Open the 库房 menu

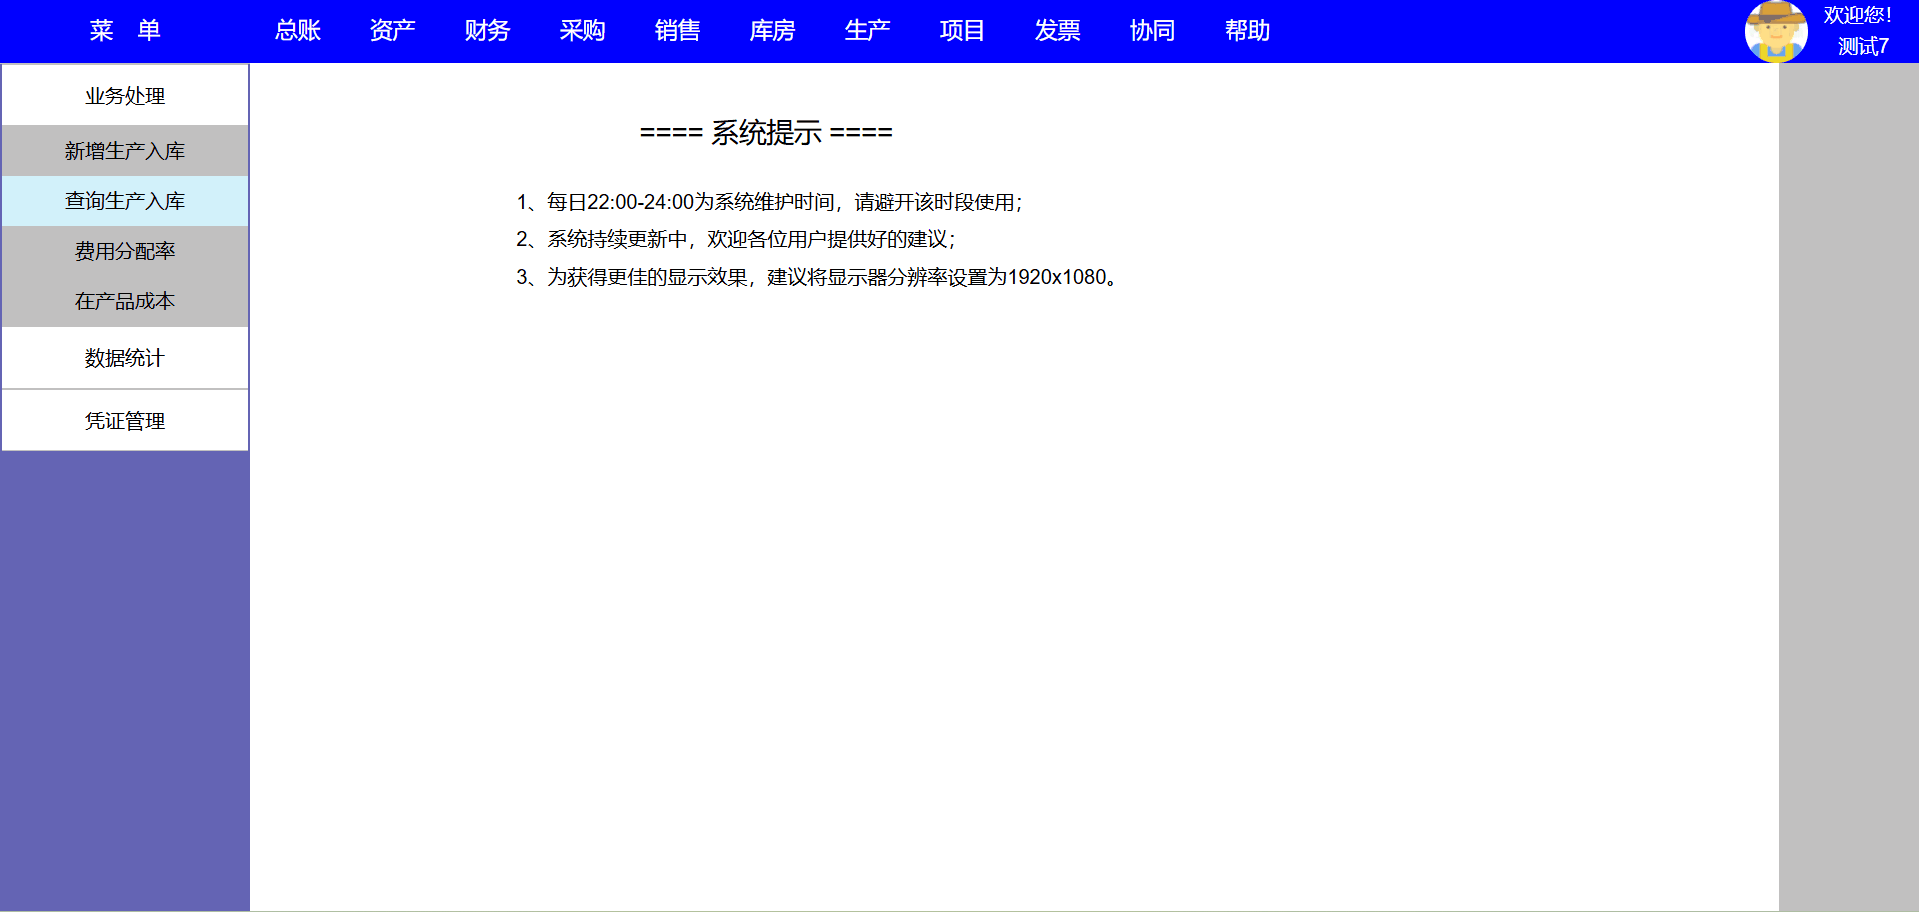[772, 31]
